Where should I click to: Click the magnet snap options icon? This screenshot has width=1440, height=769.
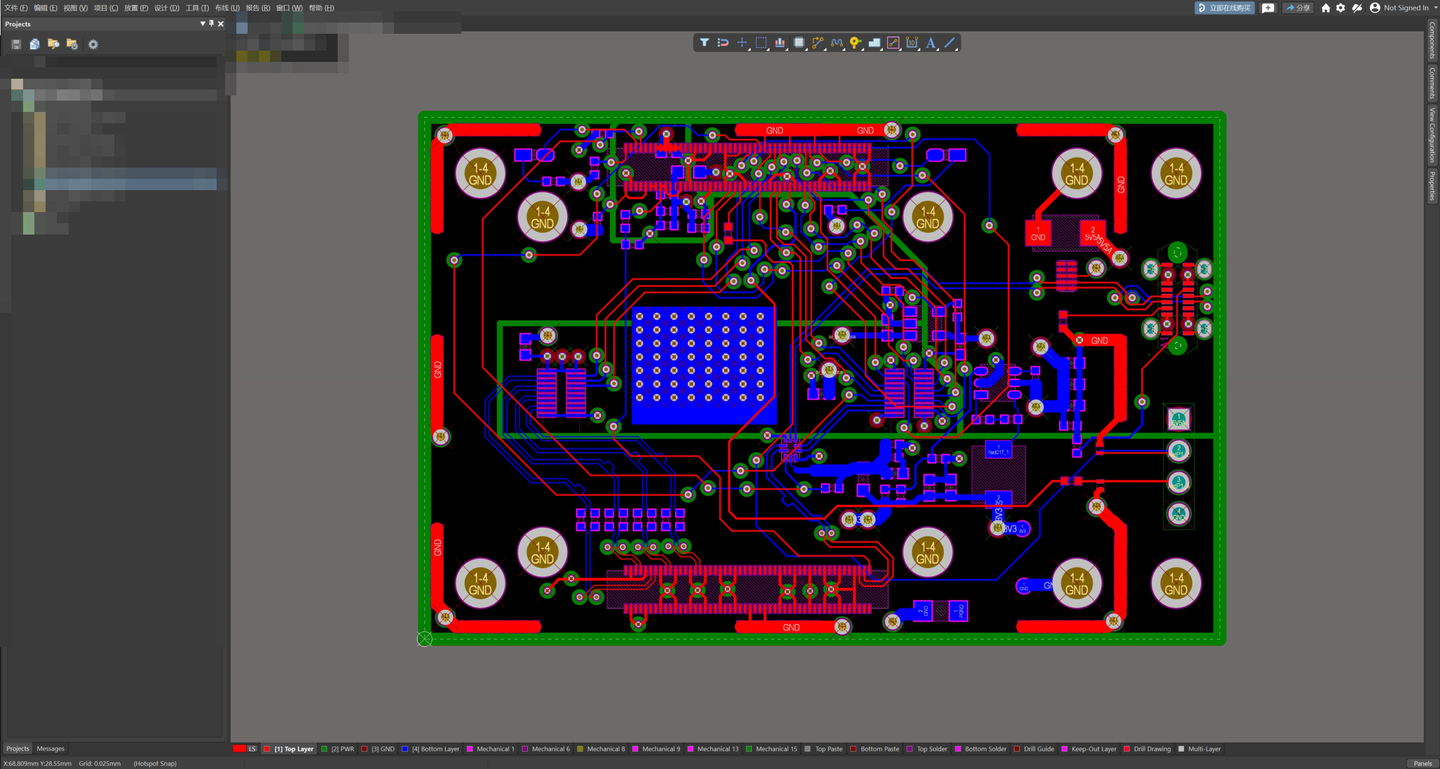click(x=723, y=43)
